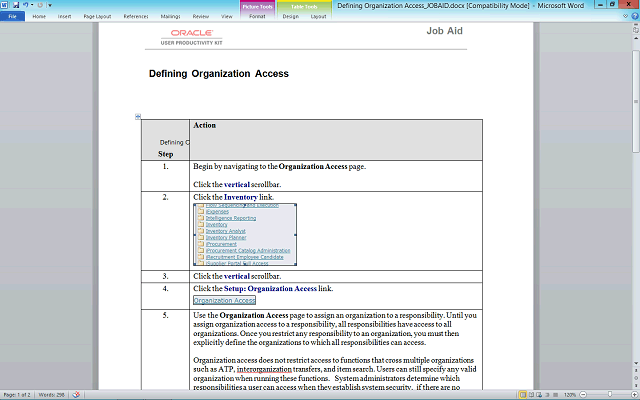Open the Page Layout ribbon tab
The image size is (640, 400).
[x=97, y=17]
